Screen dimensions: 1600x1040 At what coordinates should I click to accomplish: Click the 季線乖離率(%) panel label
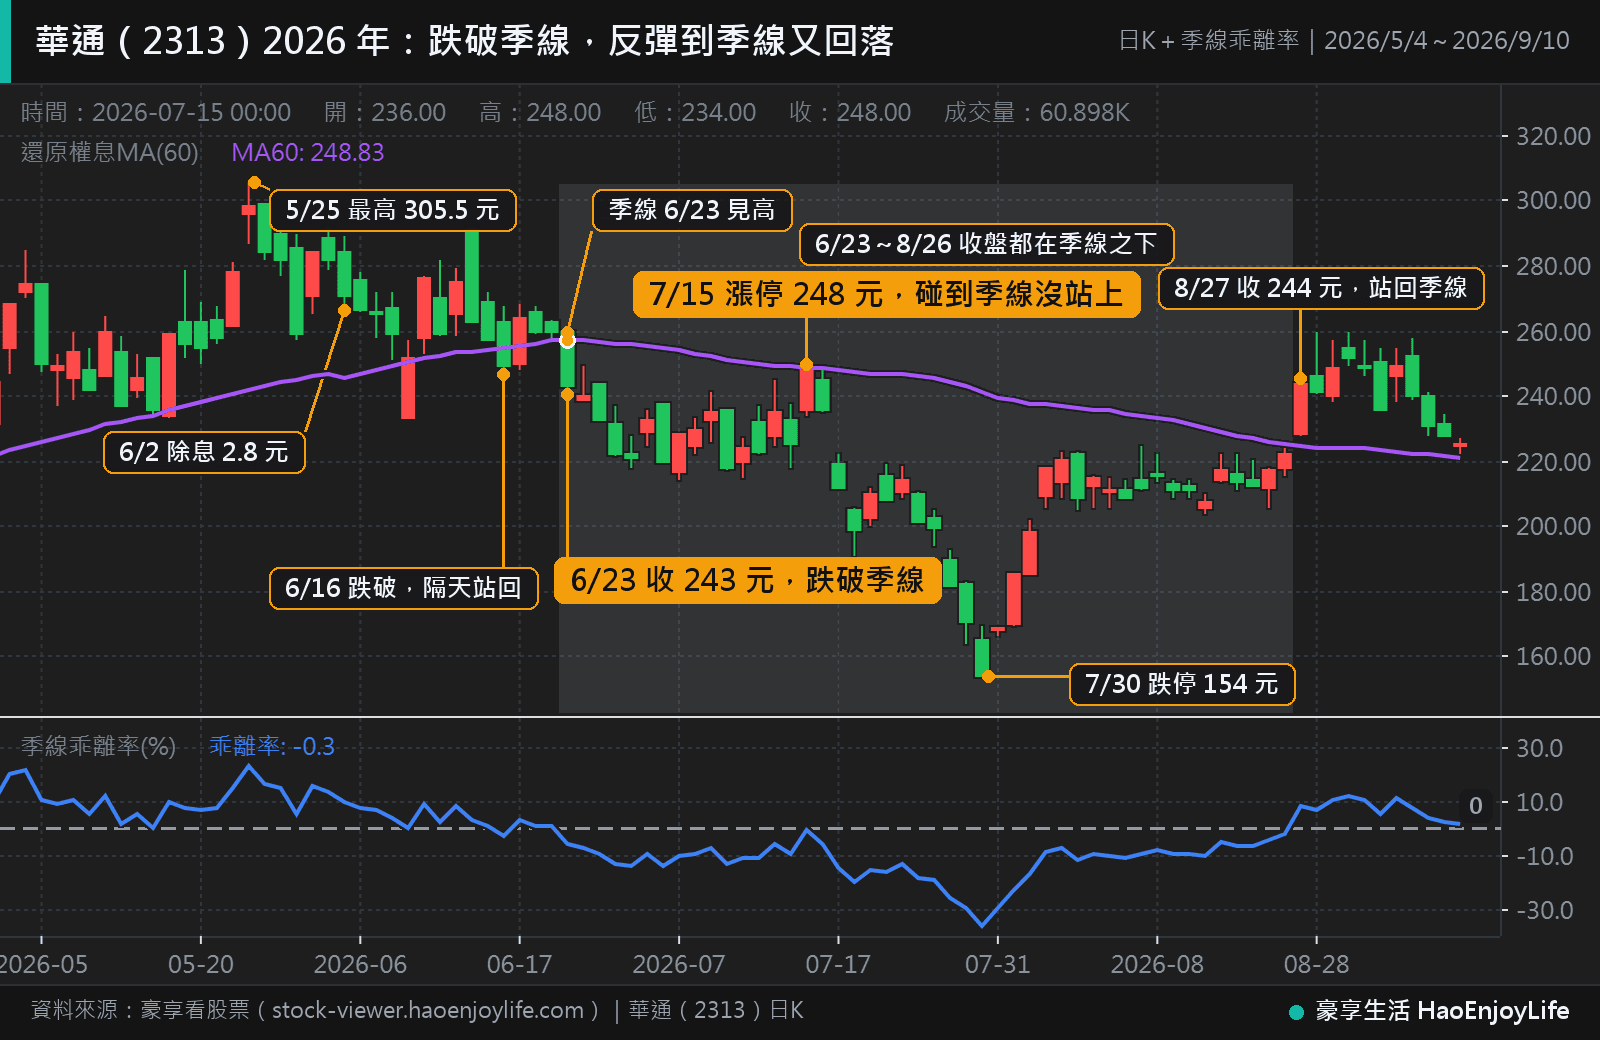[98, 746]
